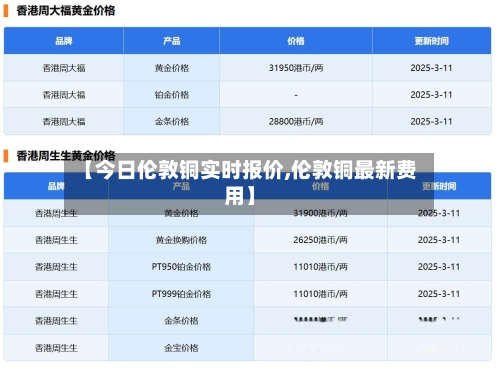Select the 品牌 header in the 周生生 table
This screenshot has height=368, width=500.
[56, 186]
